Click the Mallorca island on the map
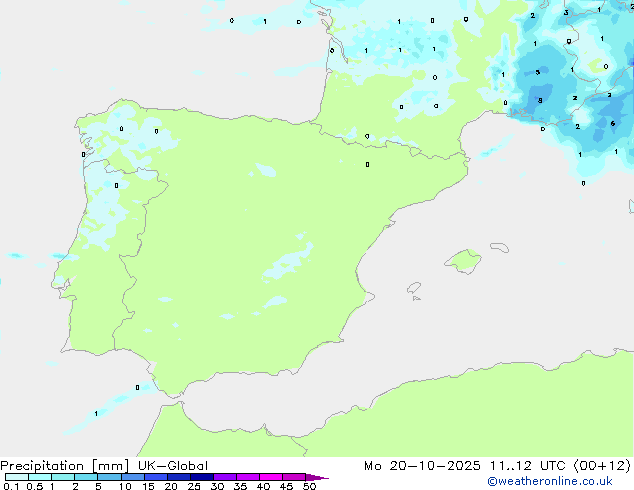 463,261
